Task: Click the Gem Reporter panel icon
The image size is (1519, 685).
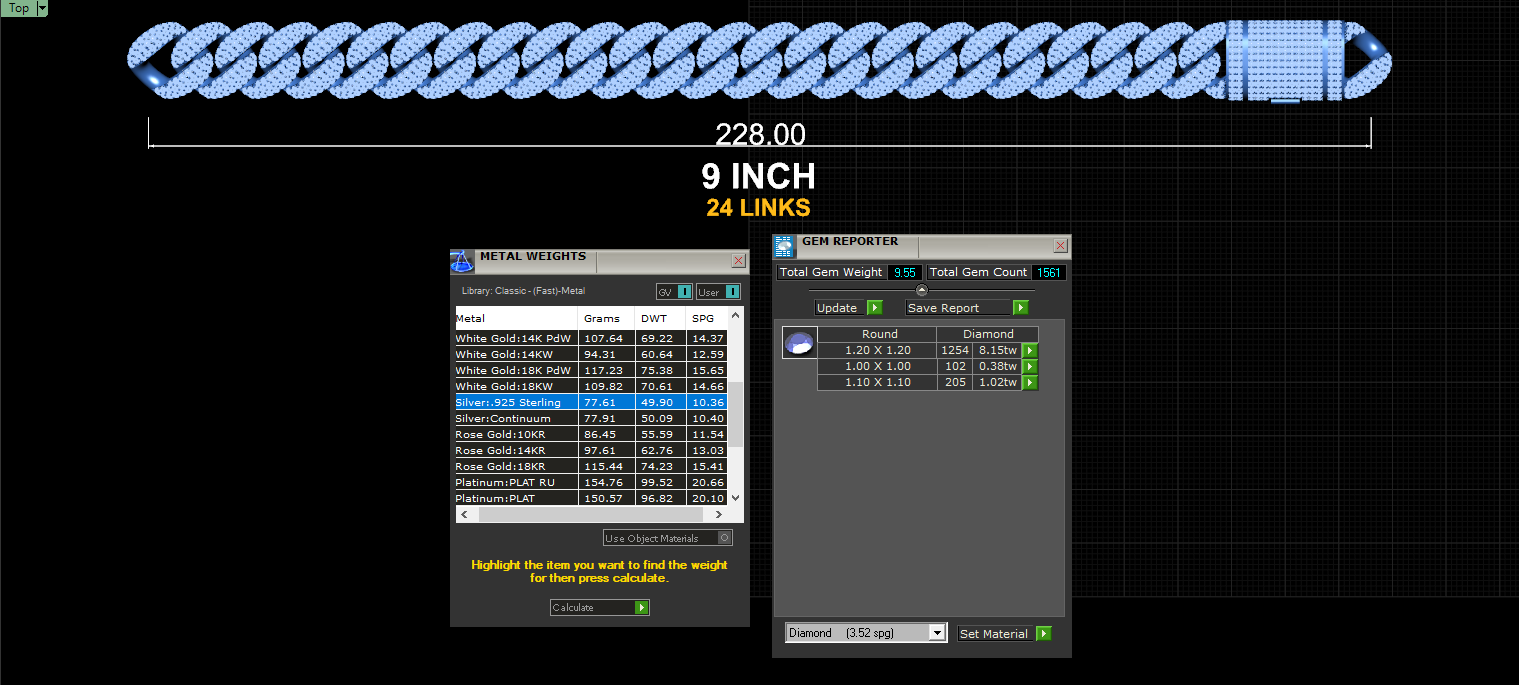Action: pyautogui.click(x=784, y=247)
